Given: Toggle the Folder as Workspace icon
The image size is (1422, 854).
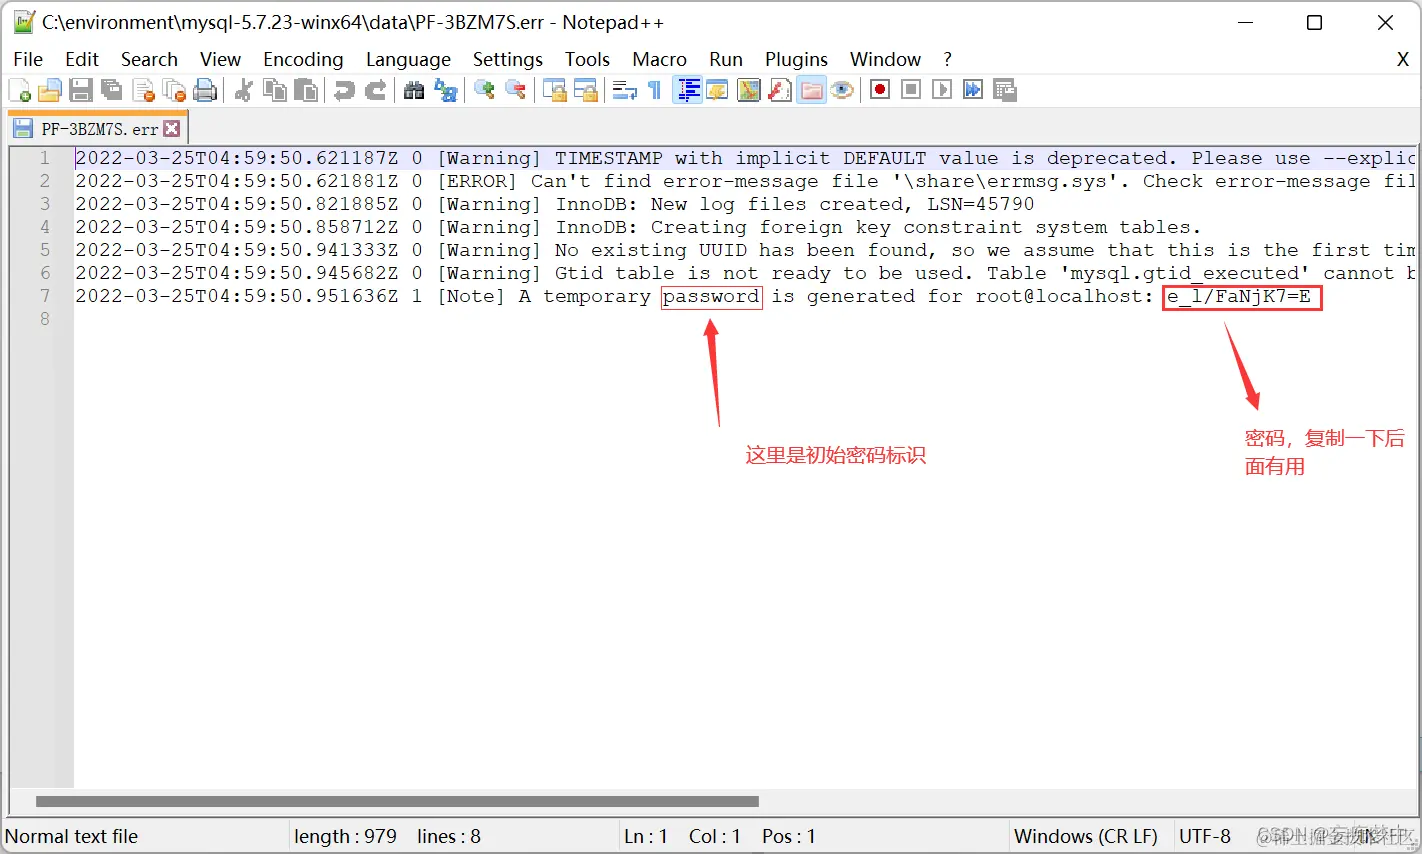Looking at the screenshot, I should [x=811, y=91].
